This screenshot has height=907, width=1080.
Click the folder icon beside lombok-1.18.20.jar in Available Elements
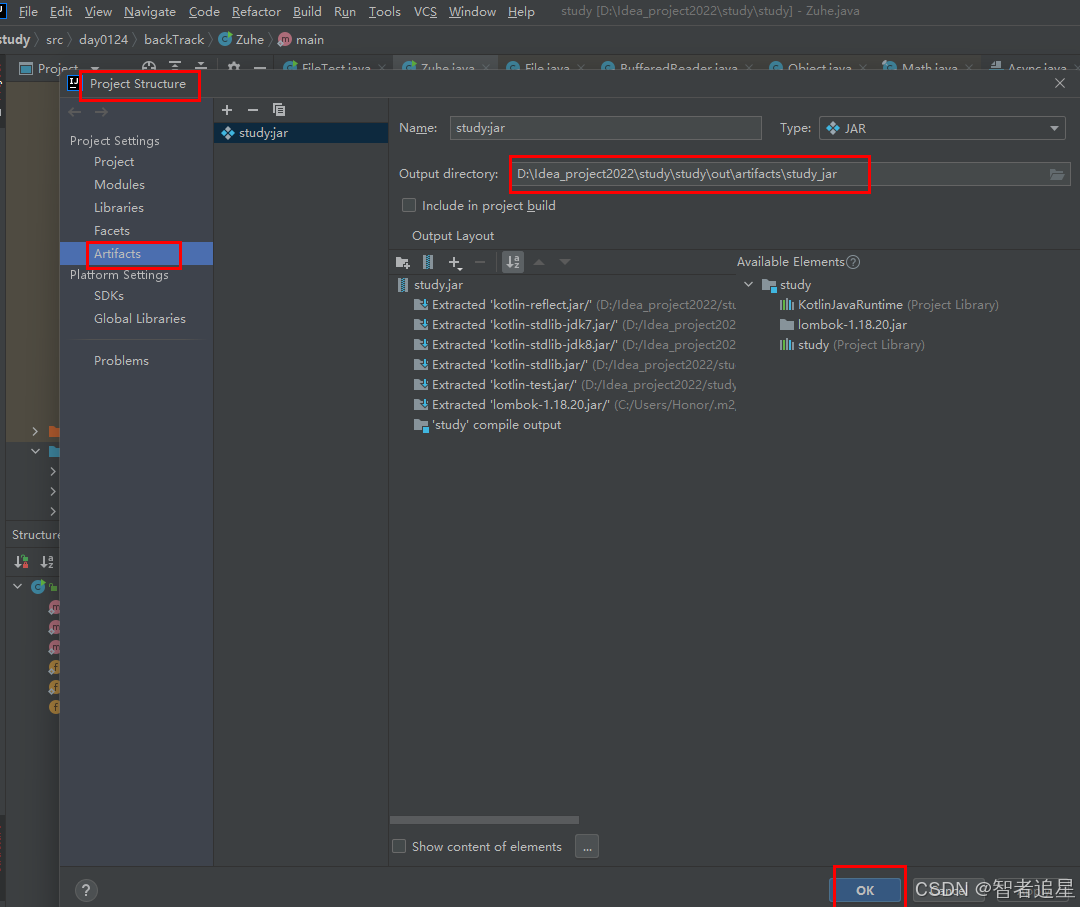tap(787, 325)
